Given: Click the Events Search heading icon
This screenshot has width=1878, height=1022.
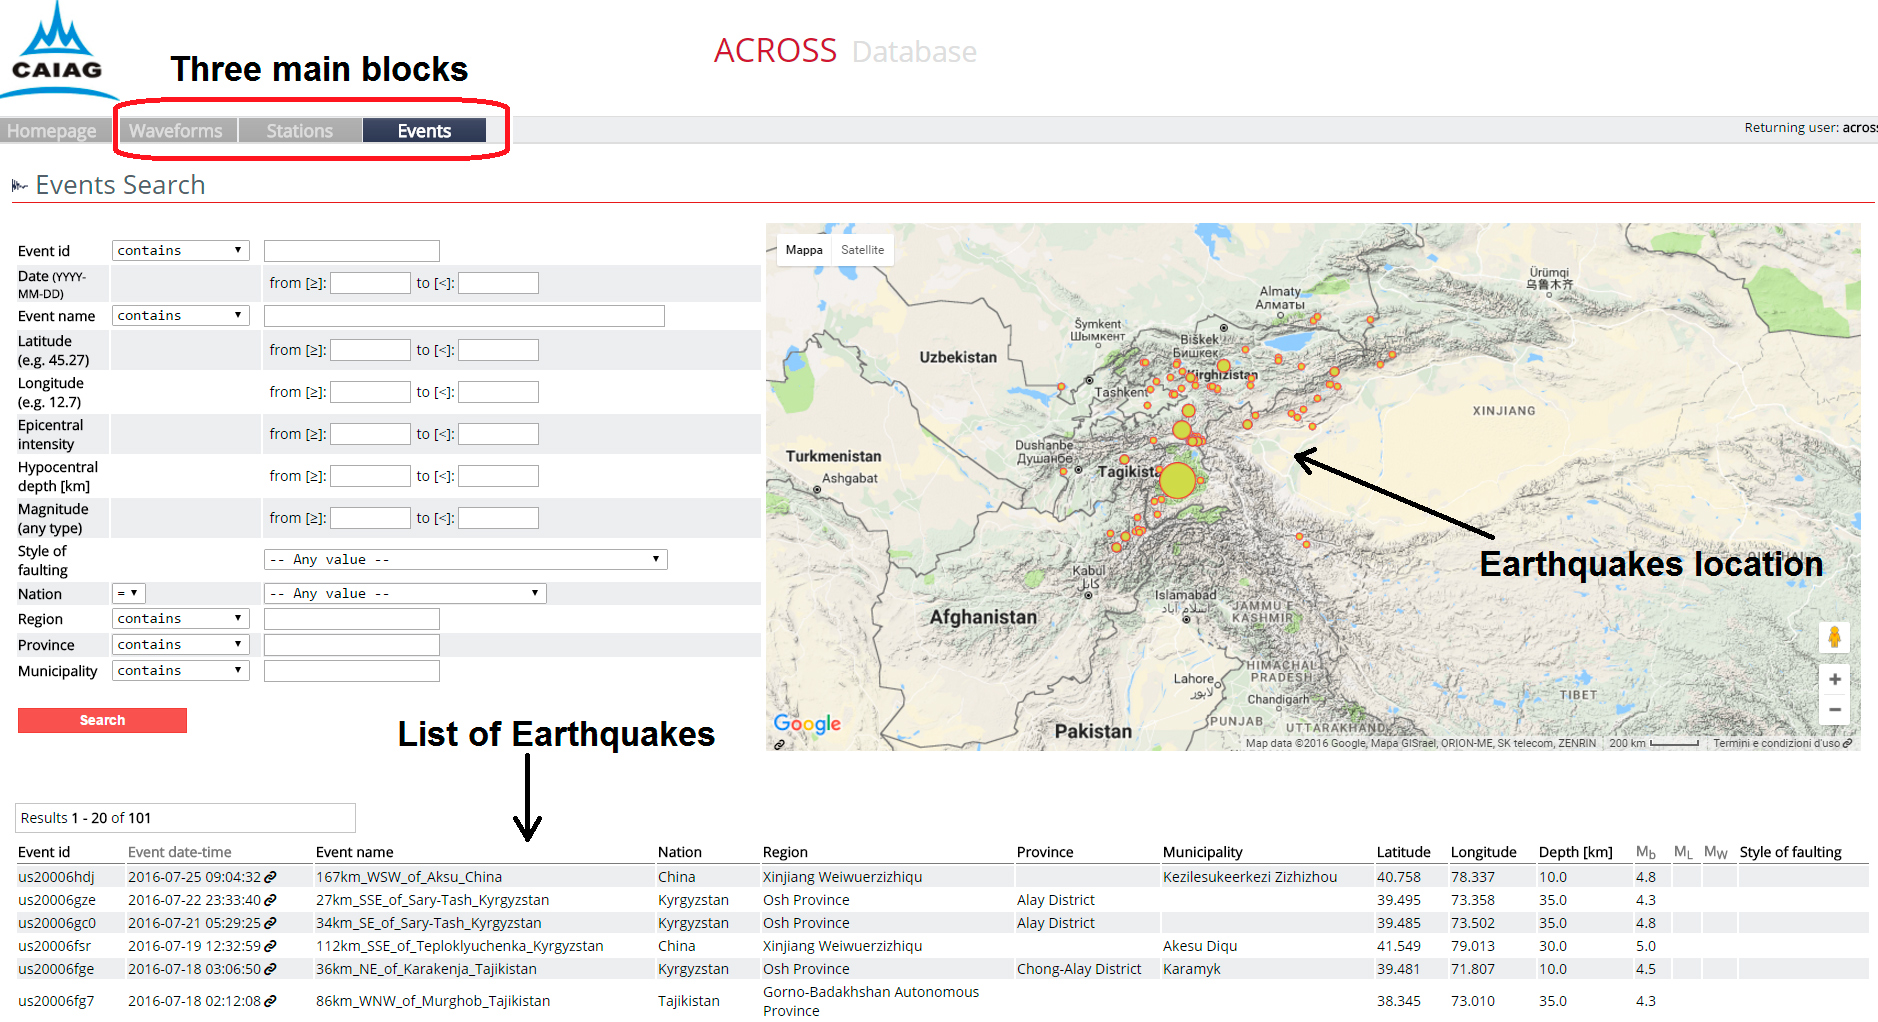Looking at the screenshot, I should (19, 185).
